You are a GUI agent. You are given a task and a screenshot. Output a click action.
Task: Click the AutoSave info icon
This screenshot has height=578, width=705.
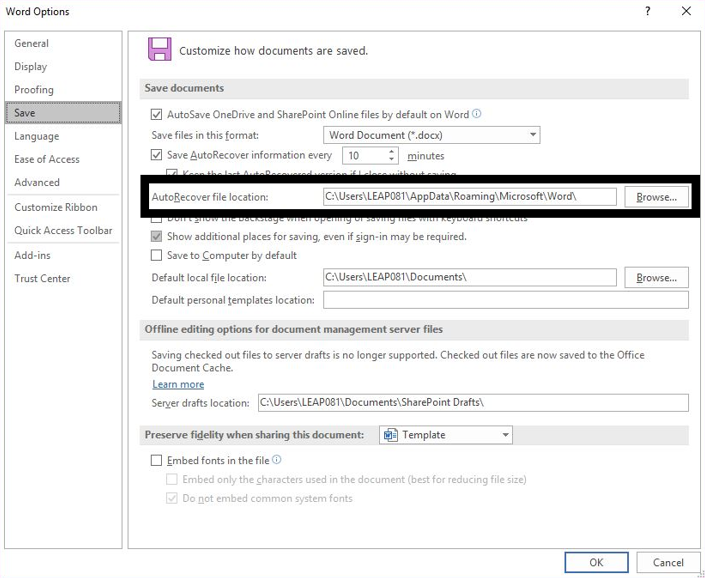[477, 114]
